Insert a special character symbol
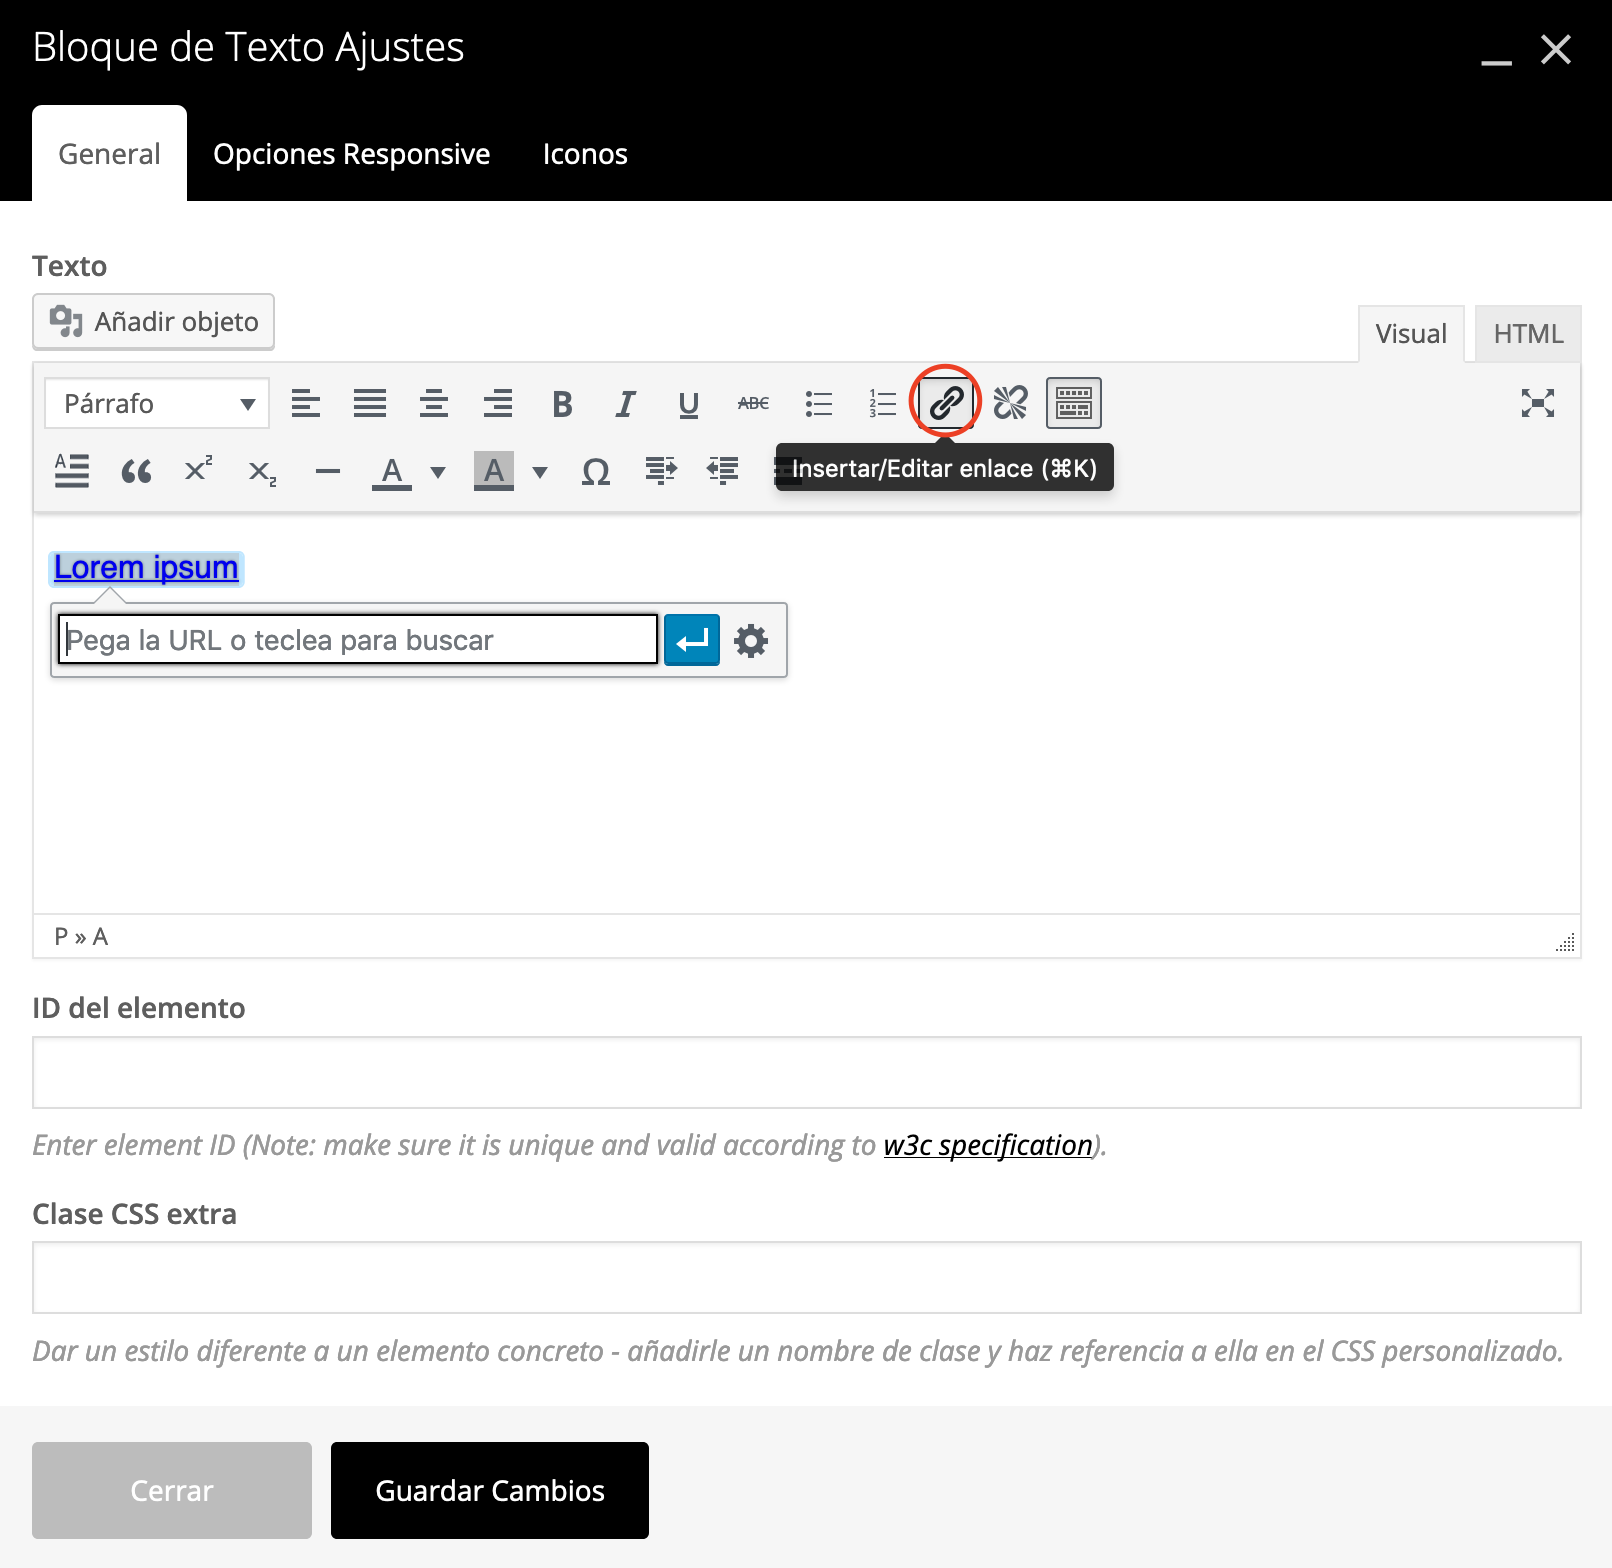The image size is (1612, 1568). coord(596,470)
